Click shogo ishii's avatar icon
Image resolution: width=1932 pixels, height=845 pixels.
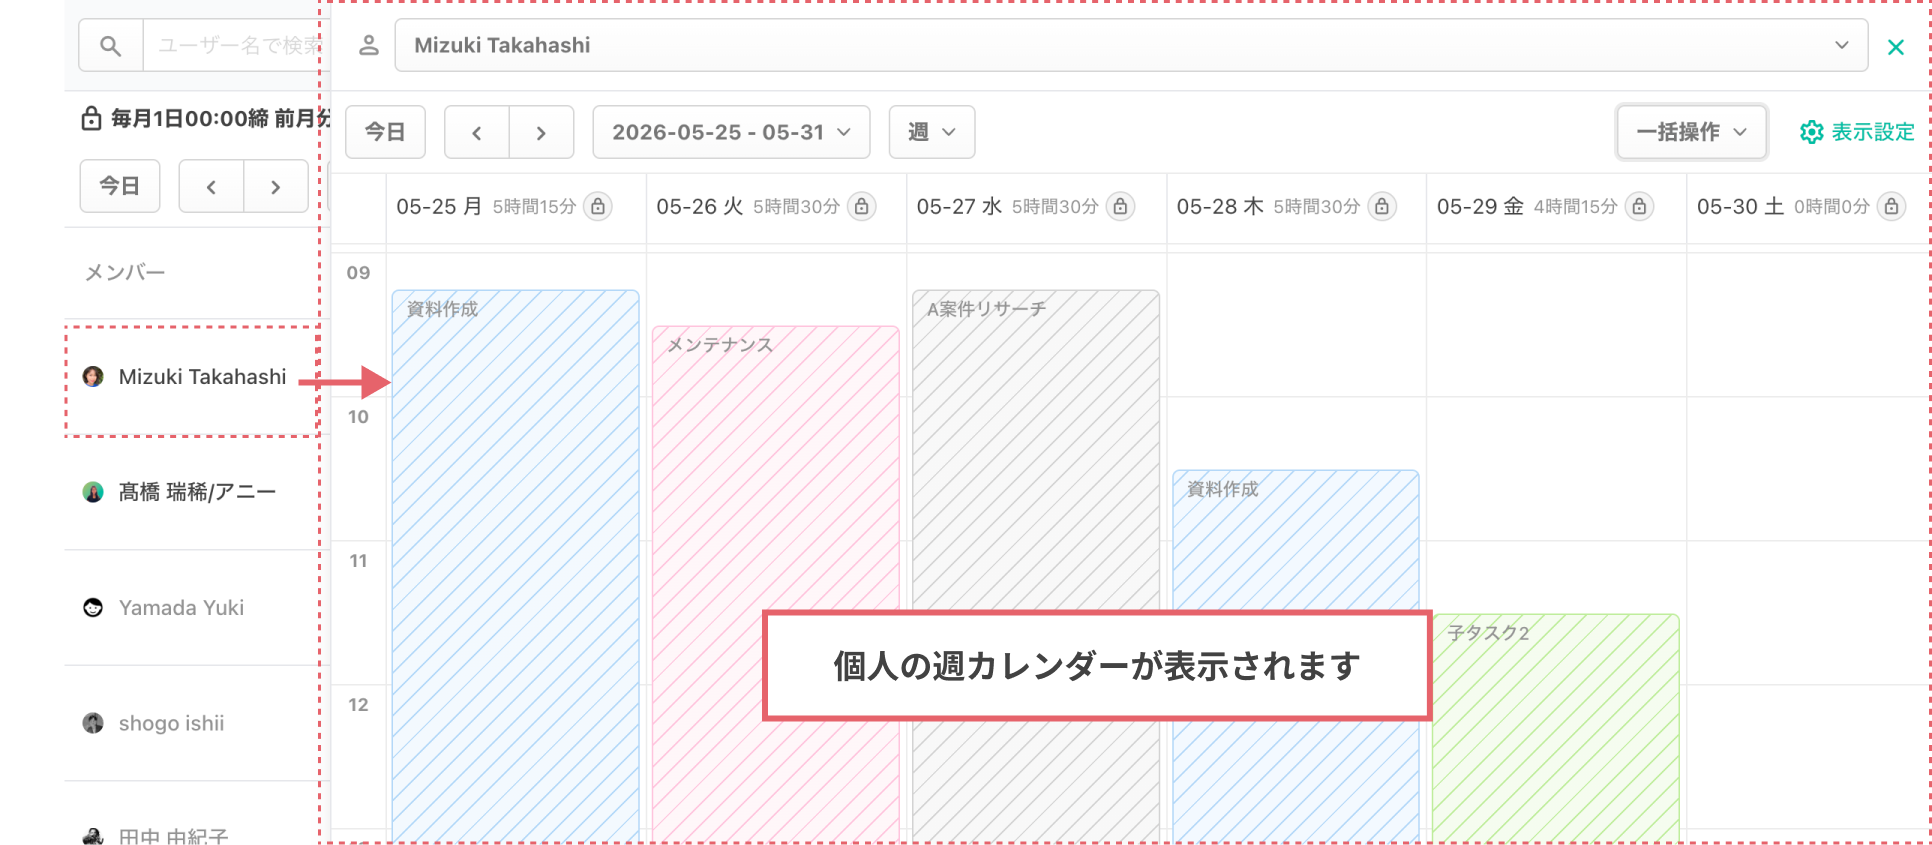pos(93,723)
